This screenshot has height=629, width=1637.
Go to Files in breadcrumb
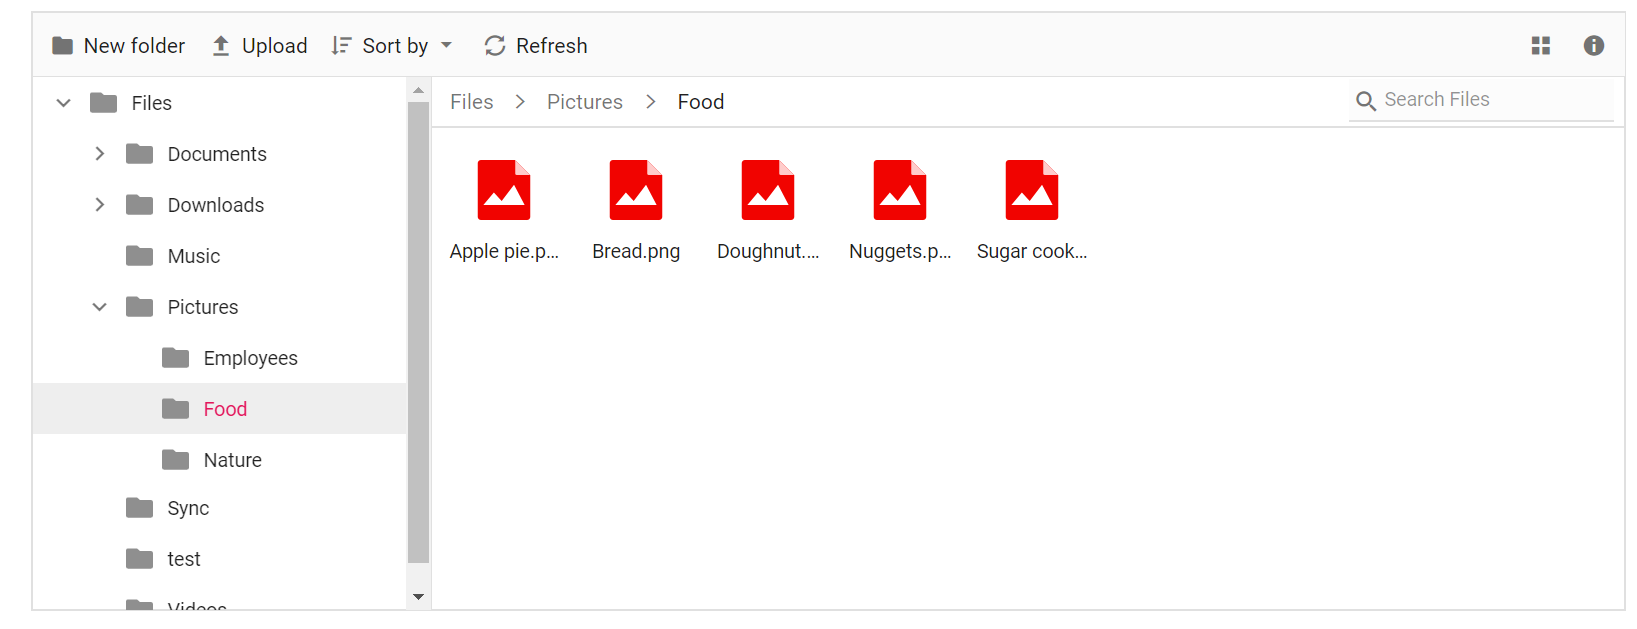(472, 102)
